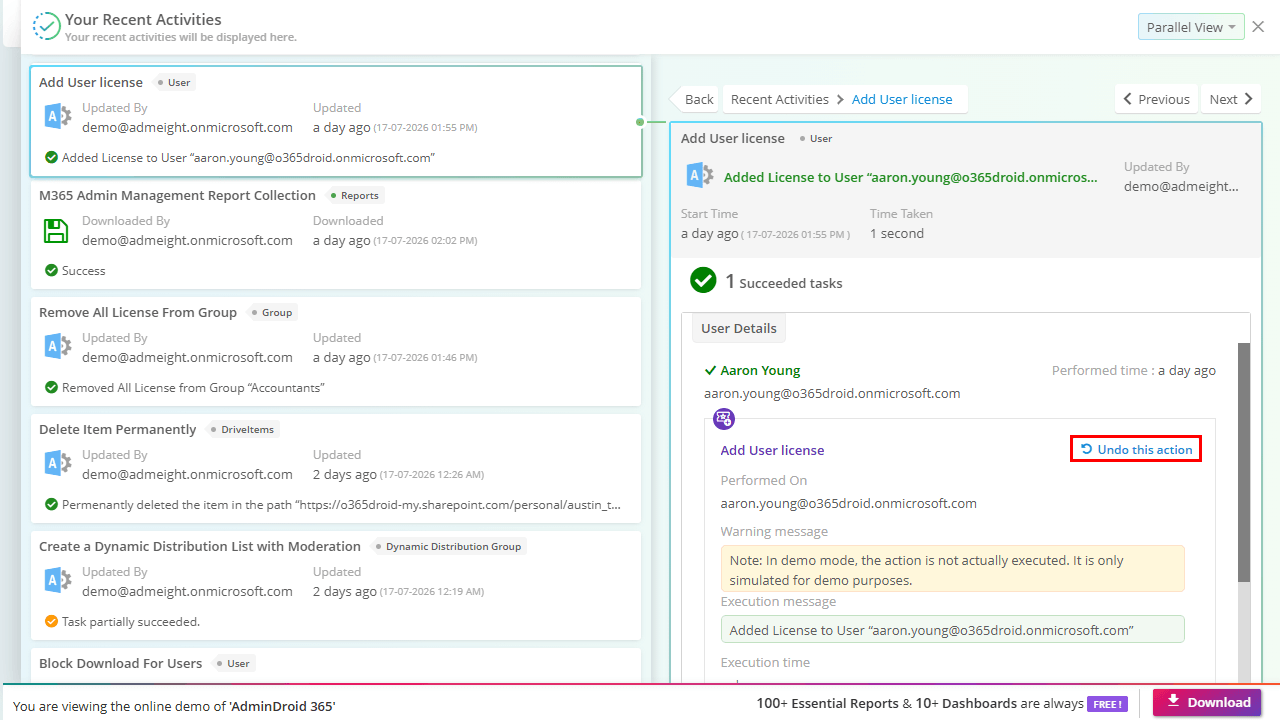Select the User Details tab

coord(739,328)
